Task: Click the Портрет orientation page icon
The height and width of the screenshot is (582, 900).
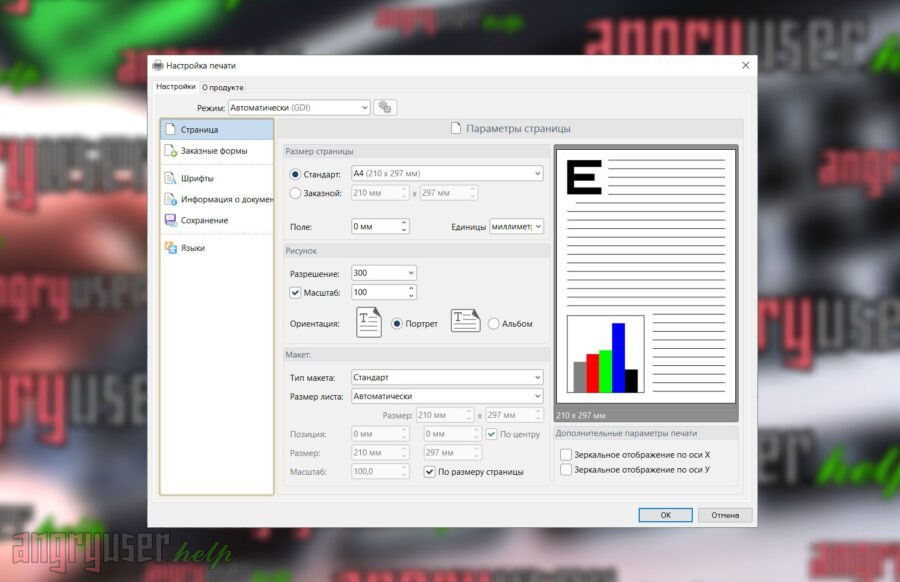Action: (369, 322)
